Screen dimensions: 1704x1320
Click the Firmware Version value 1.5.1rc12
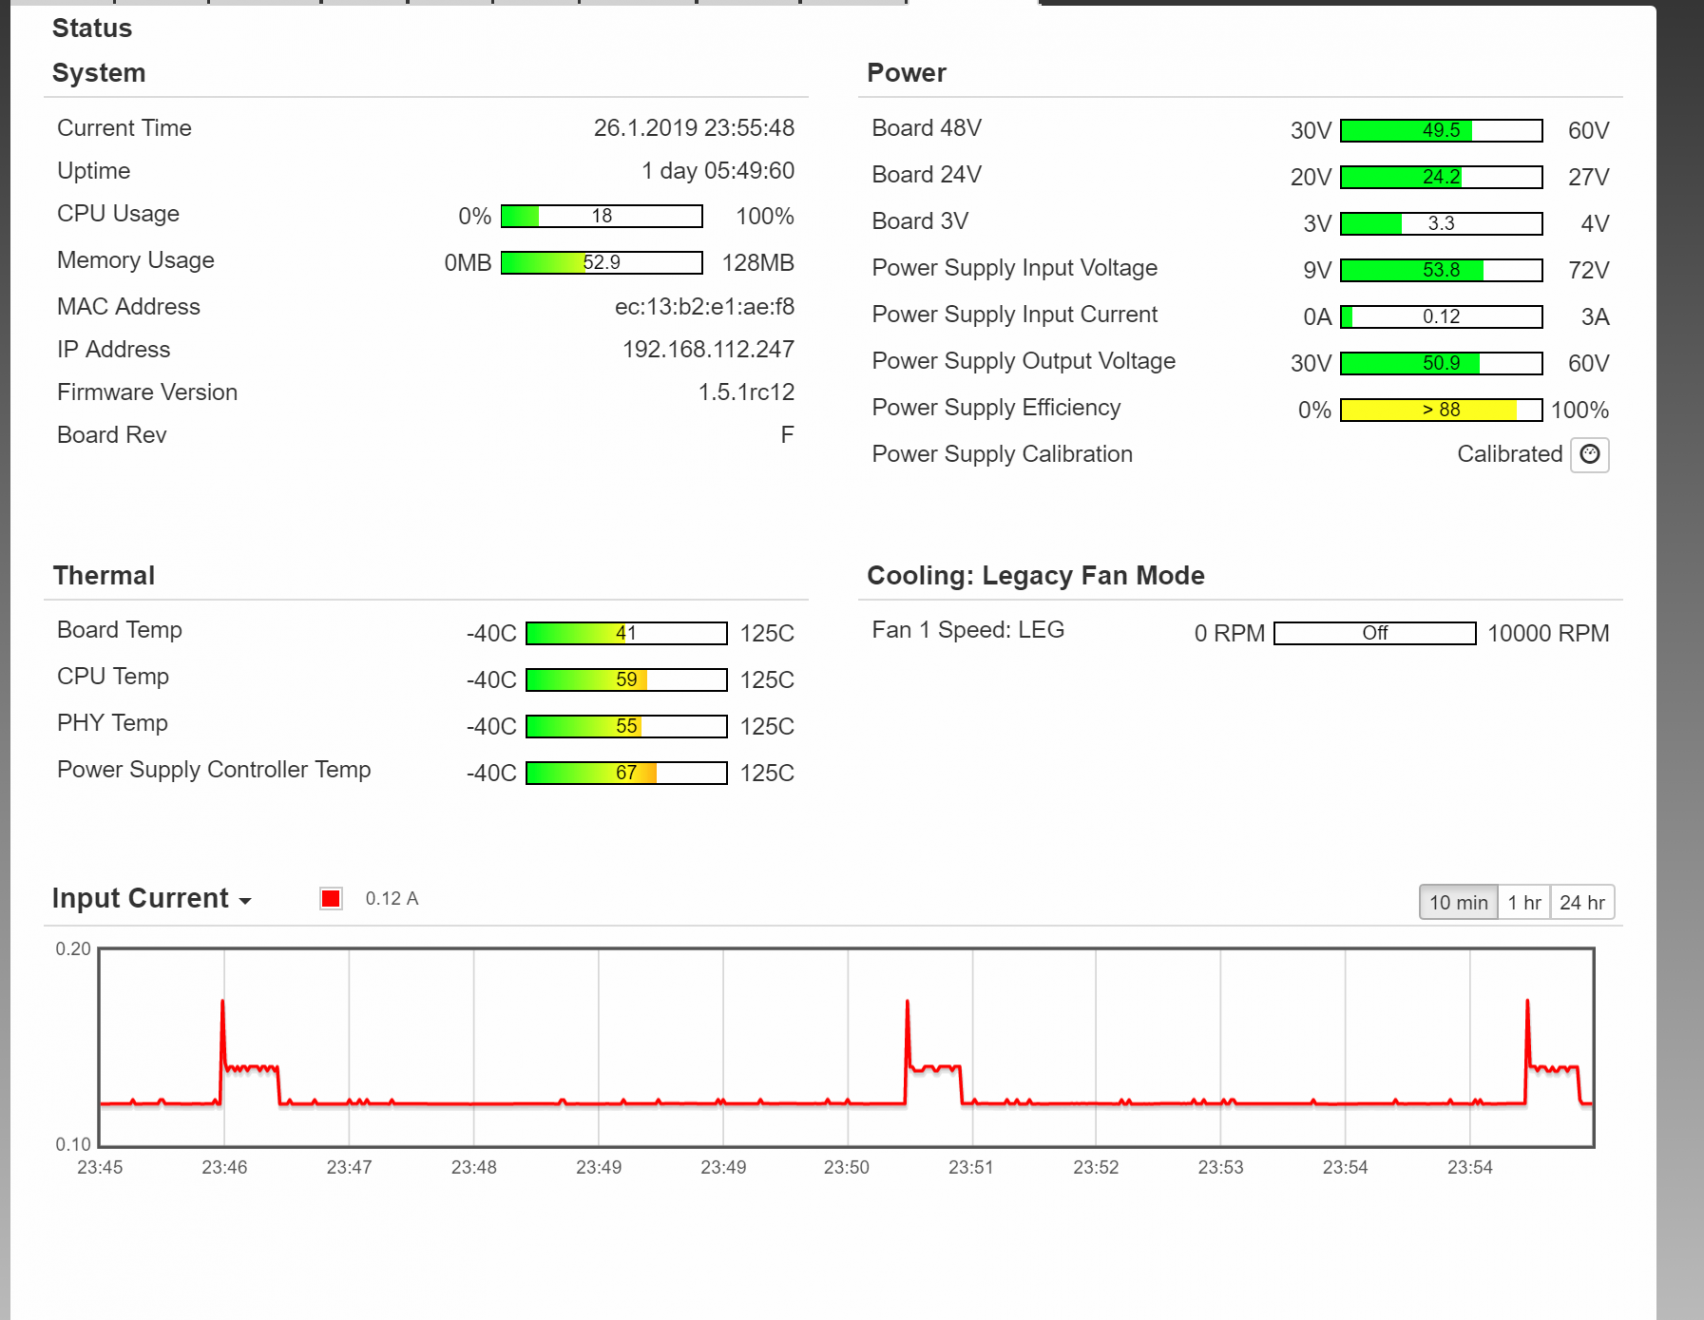pos(746,392)
